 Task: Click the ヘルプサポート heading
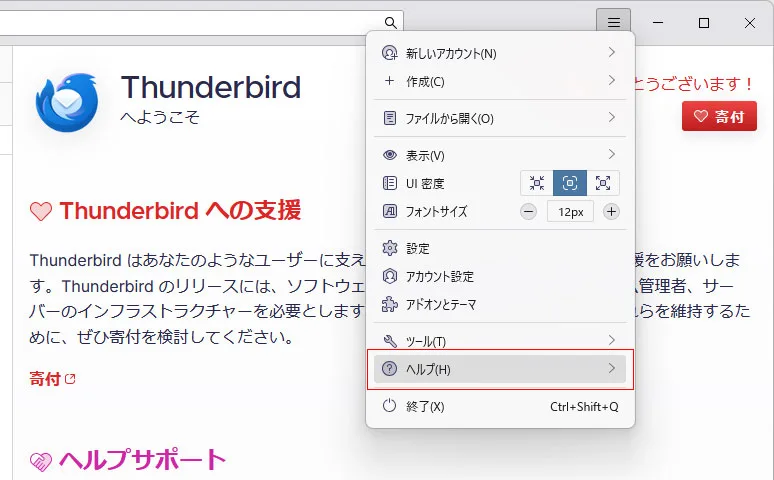pyautogui.click(x=142, y=460)
